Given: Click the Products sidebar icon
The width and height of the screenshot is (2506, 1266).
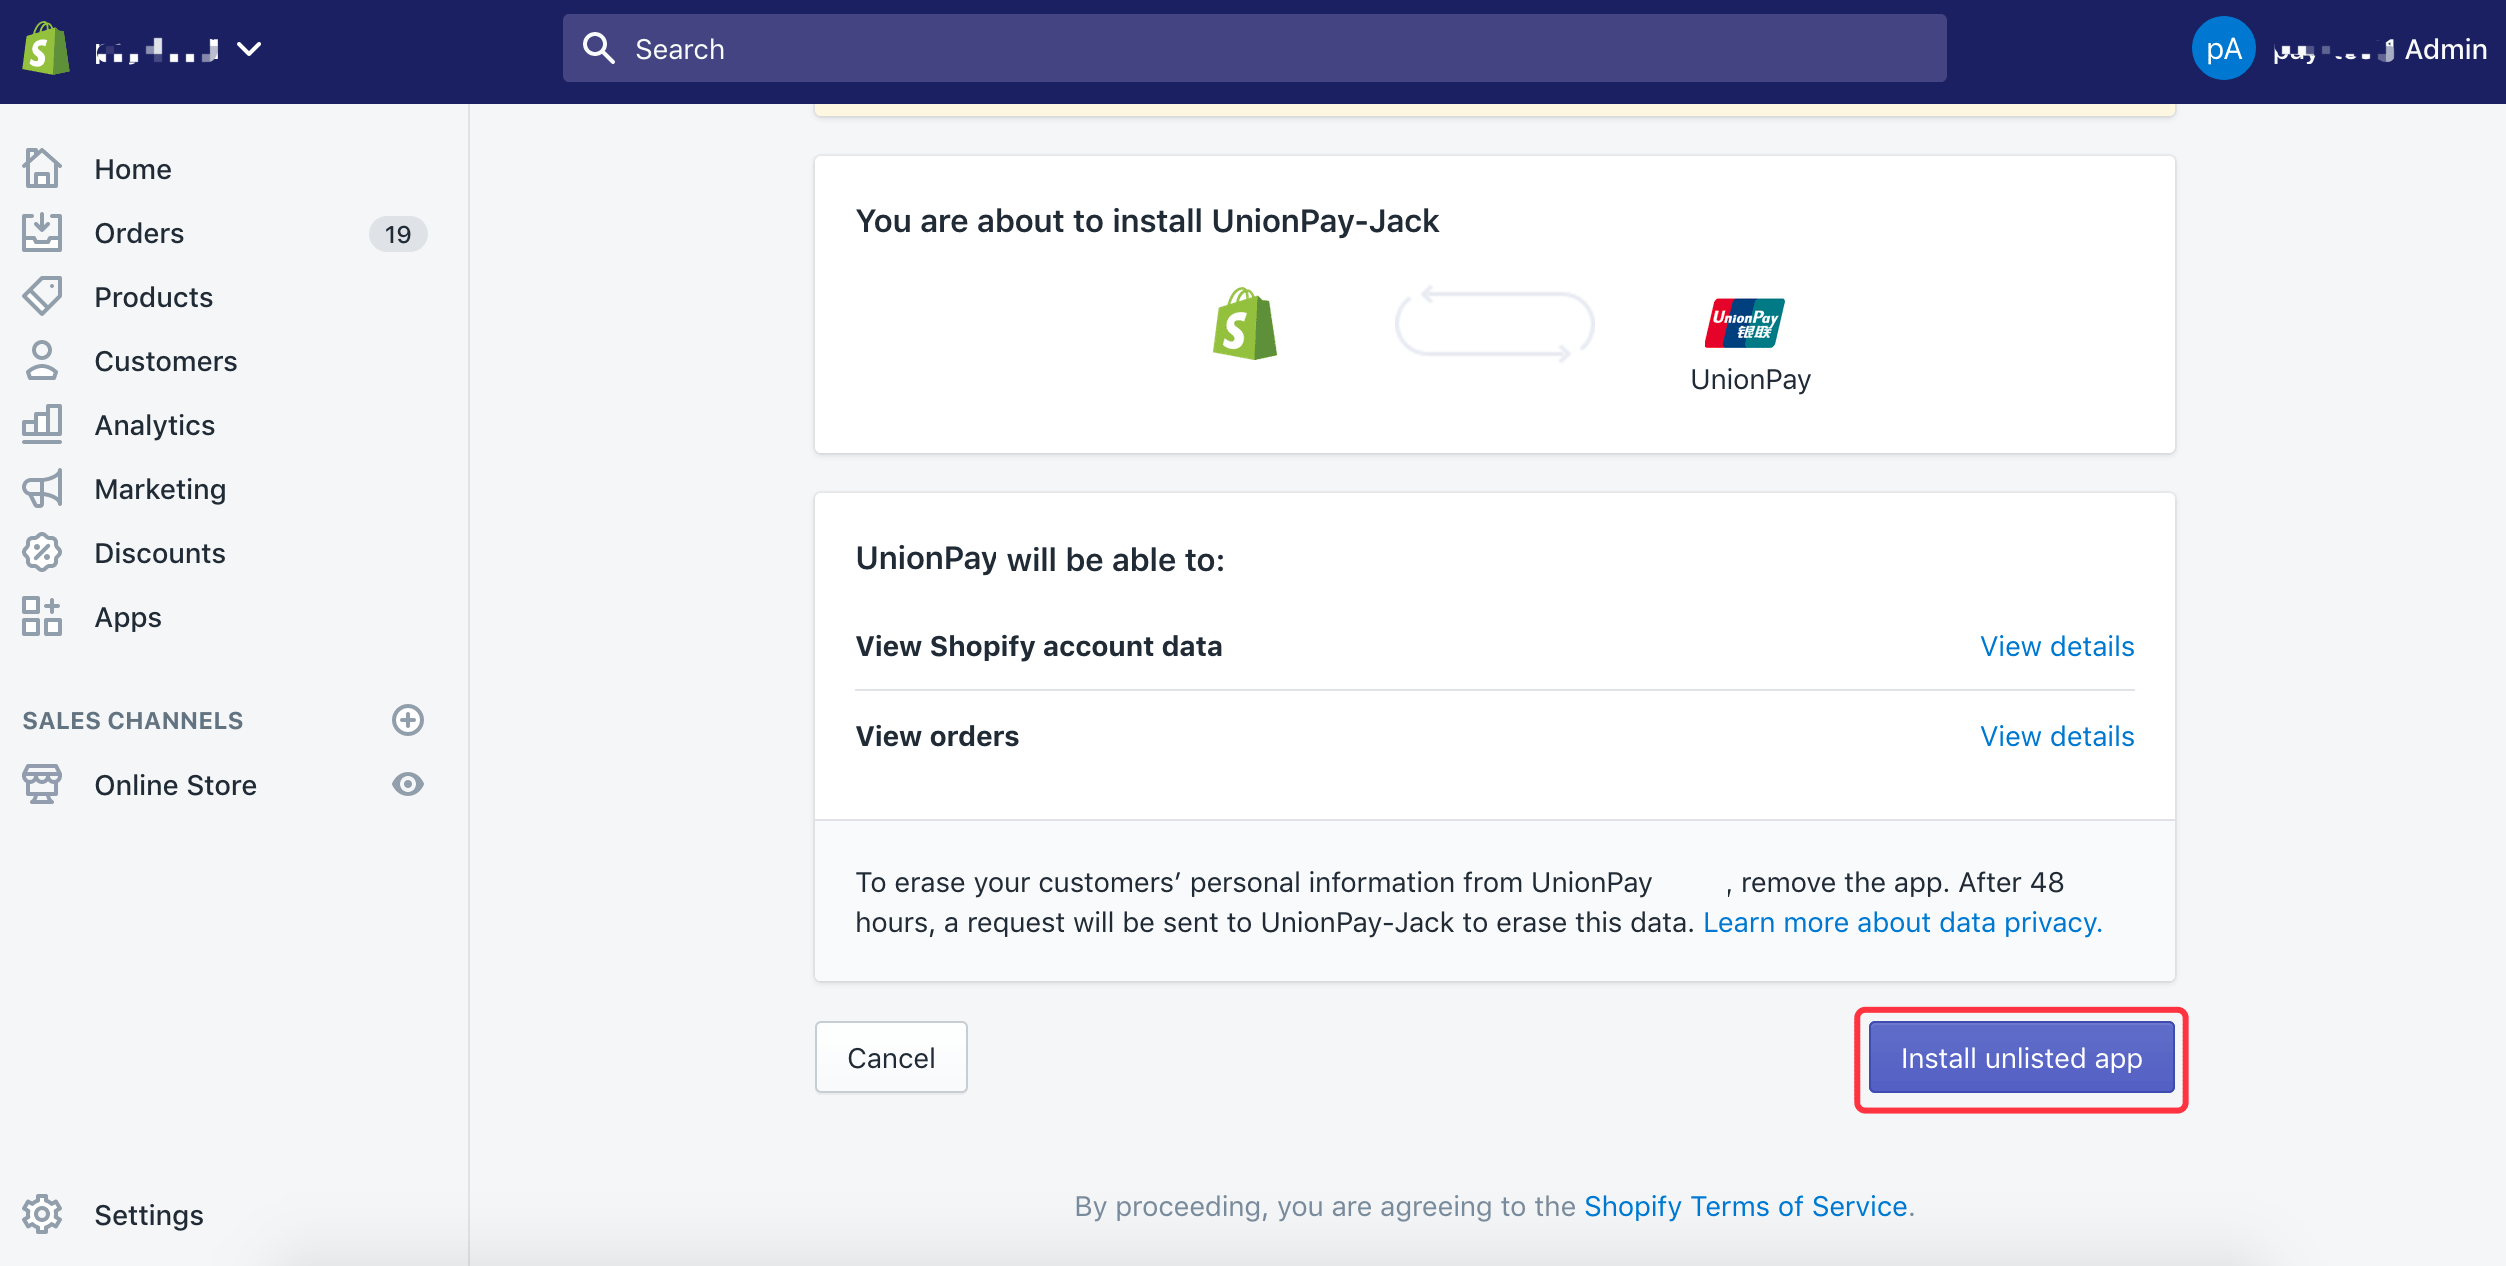Looking at the screenshot, I should [42, 296].
